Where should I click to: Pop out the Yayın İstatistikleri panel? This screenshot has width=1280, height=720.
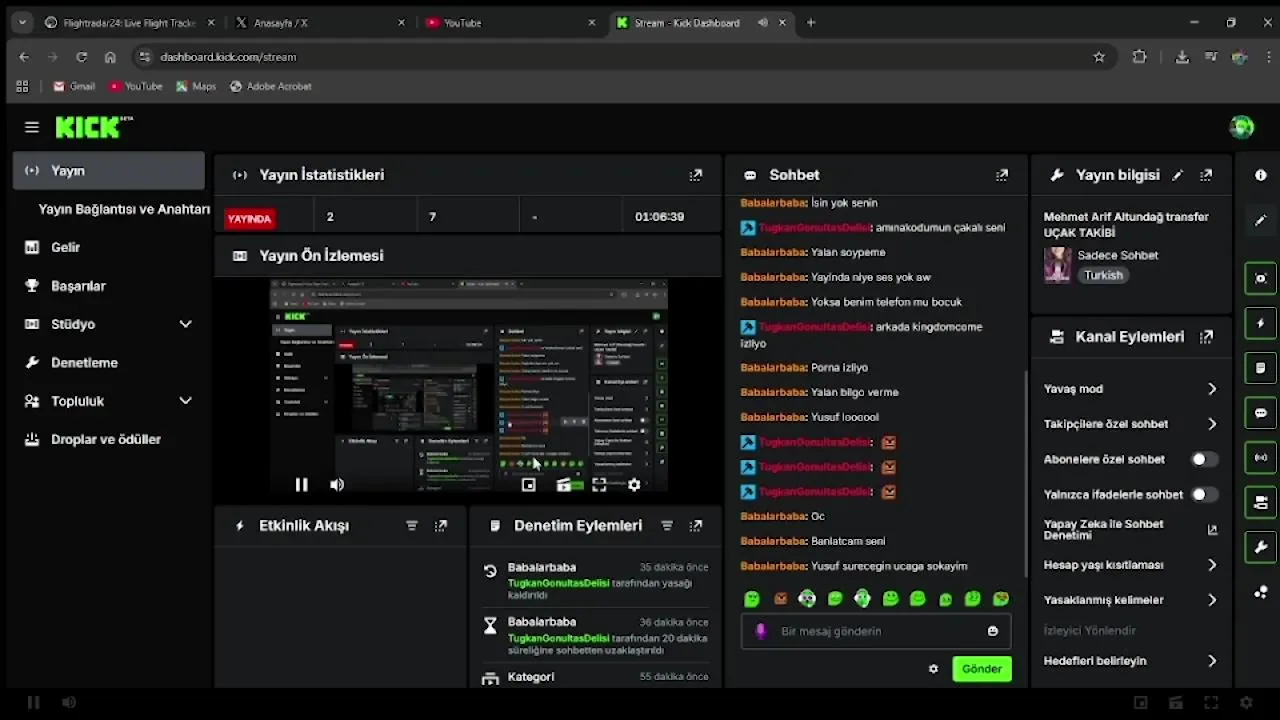click(x=696, y=175)
